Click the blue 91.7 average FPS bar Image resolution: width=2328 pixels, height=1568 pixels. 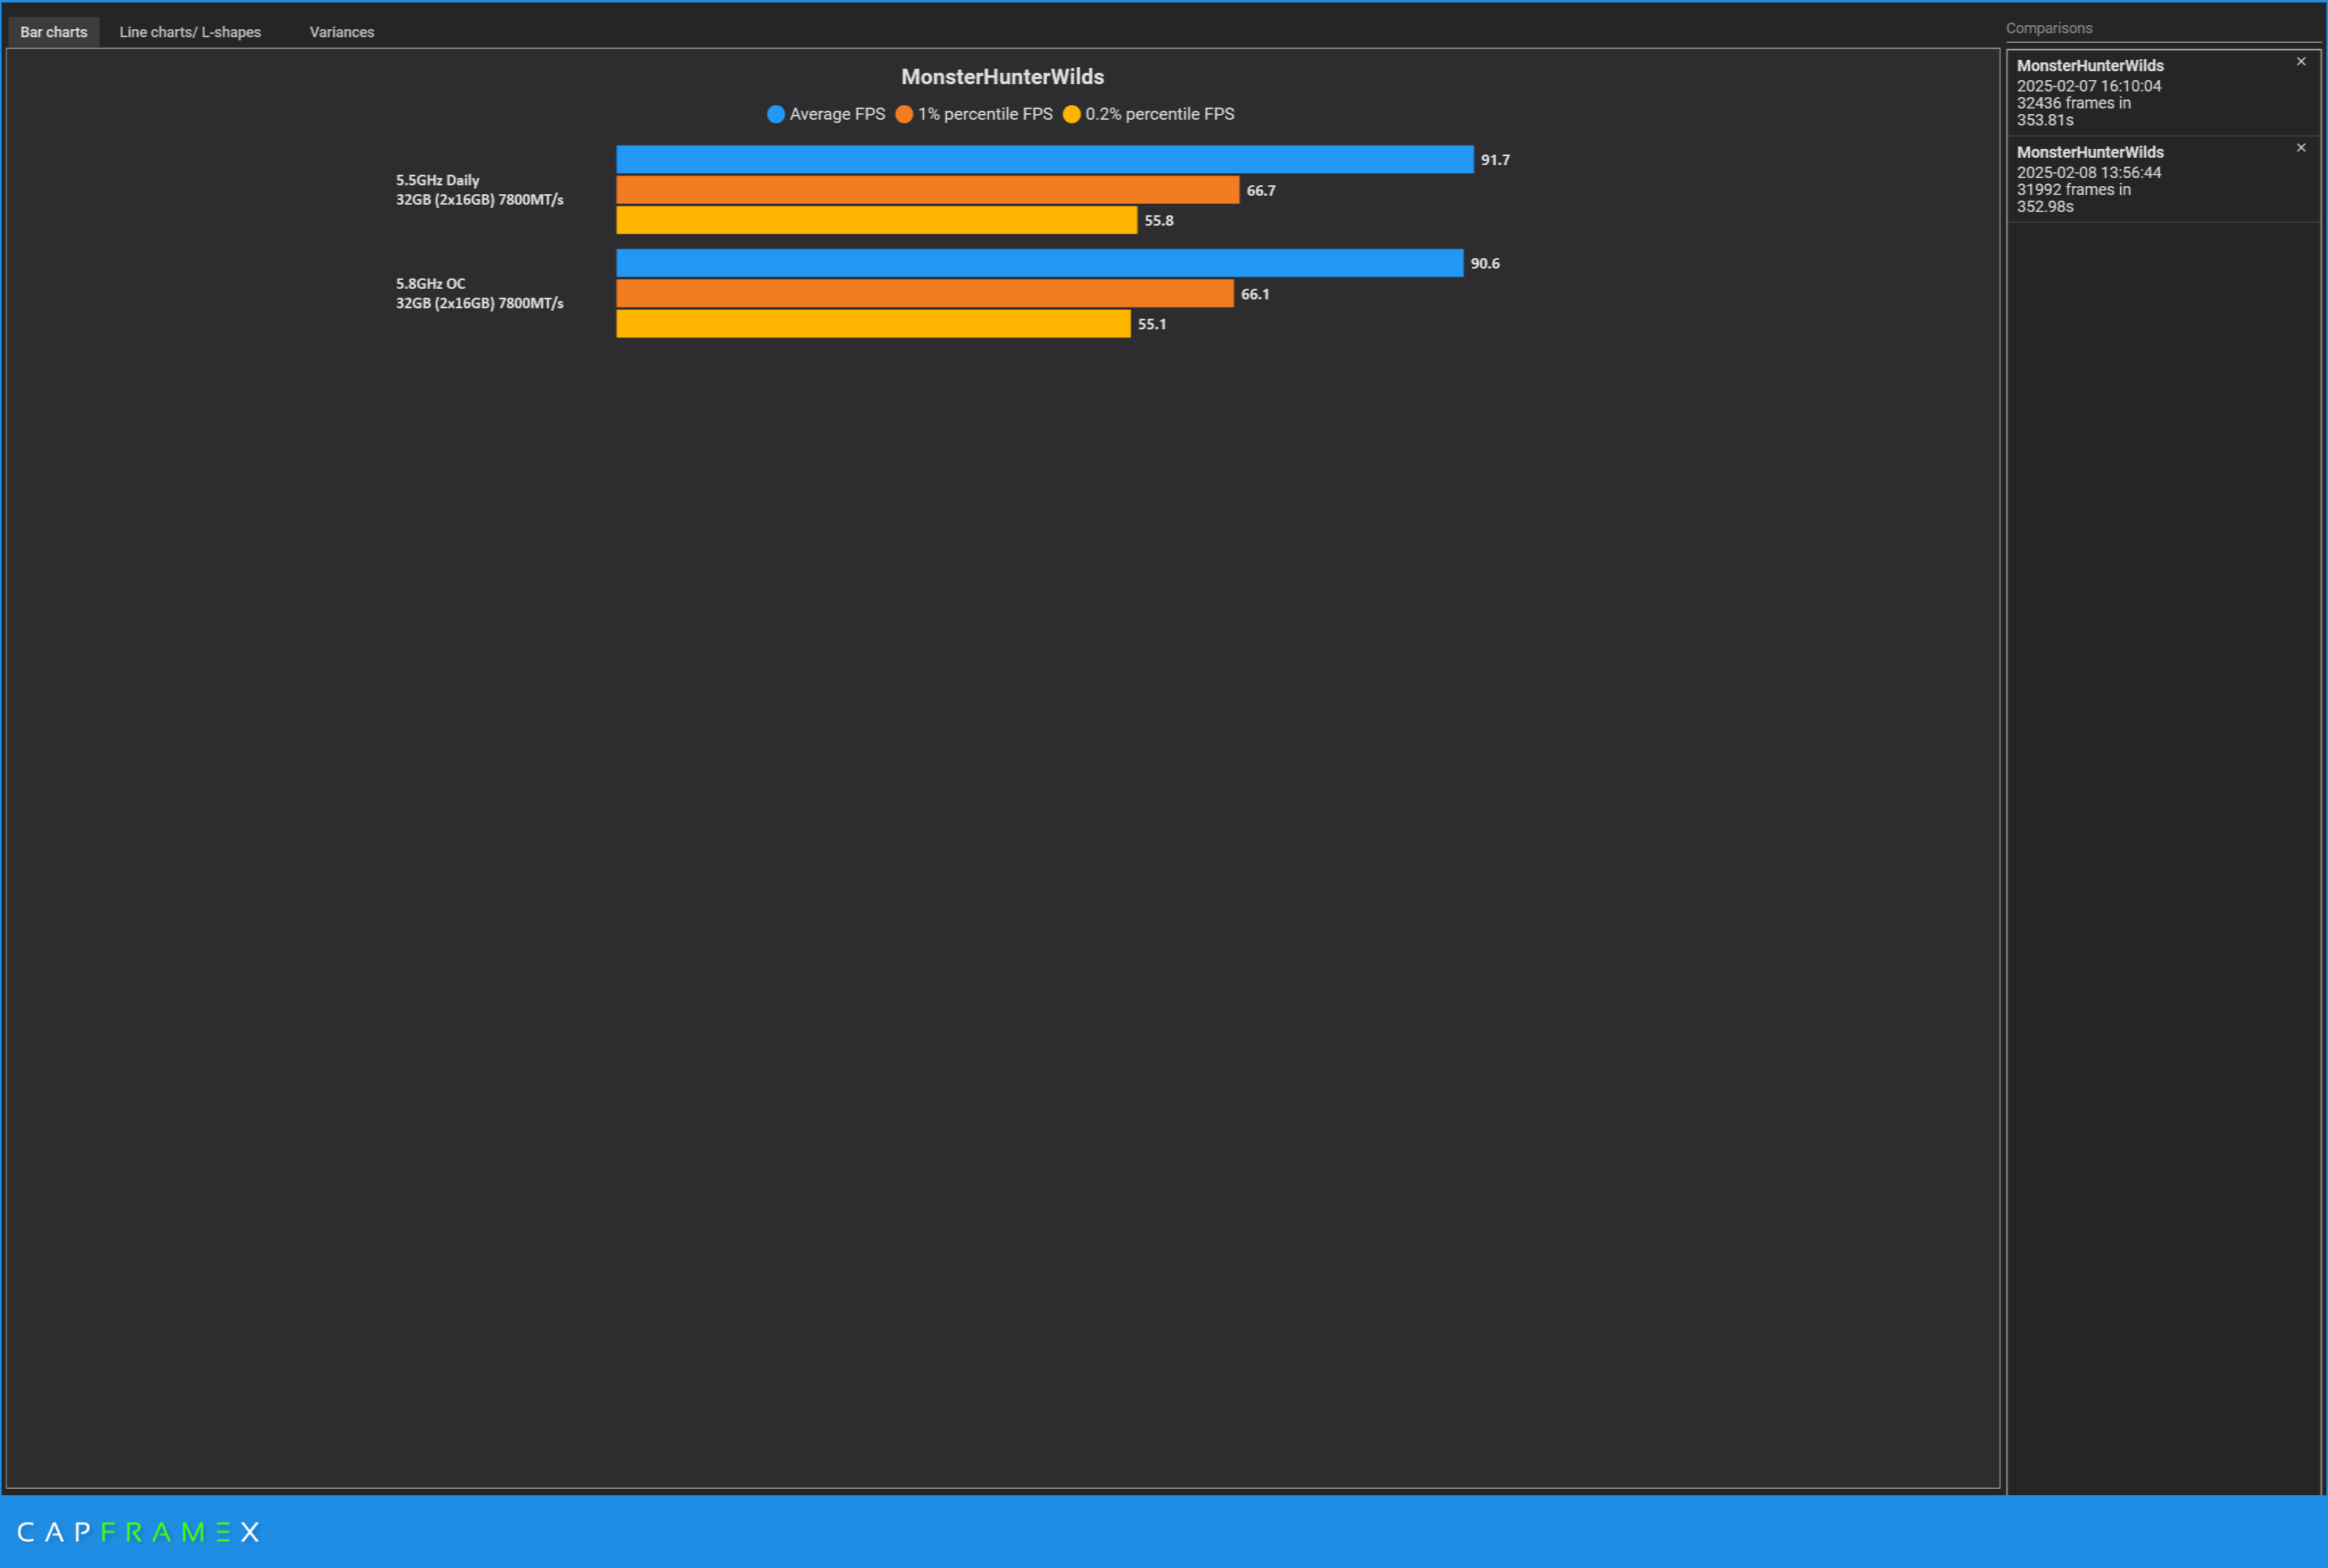point(1044,159)
